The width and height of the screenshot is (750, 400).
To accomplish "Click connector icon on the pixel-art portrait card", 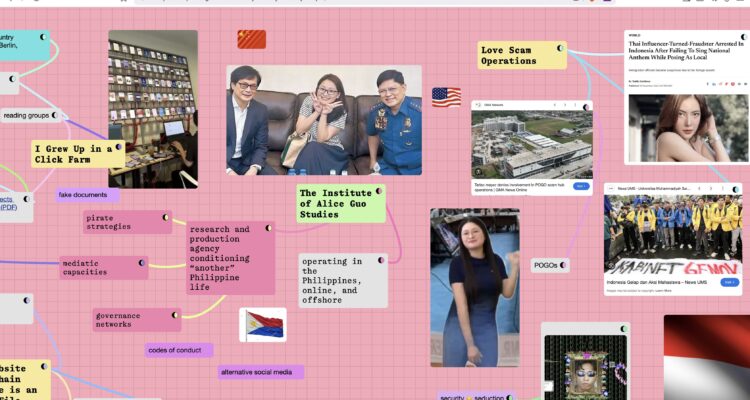I will pyautogui.click(x=624, y=329).
